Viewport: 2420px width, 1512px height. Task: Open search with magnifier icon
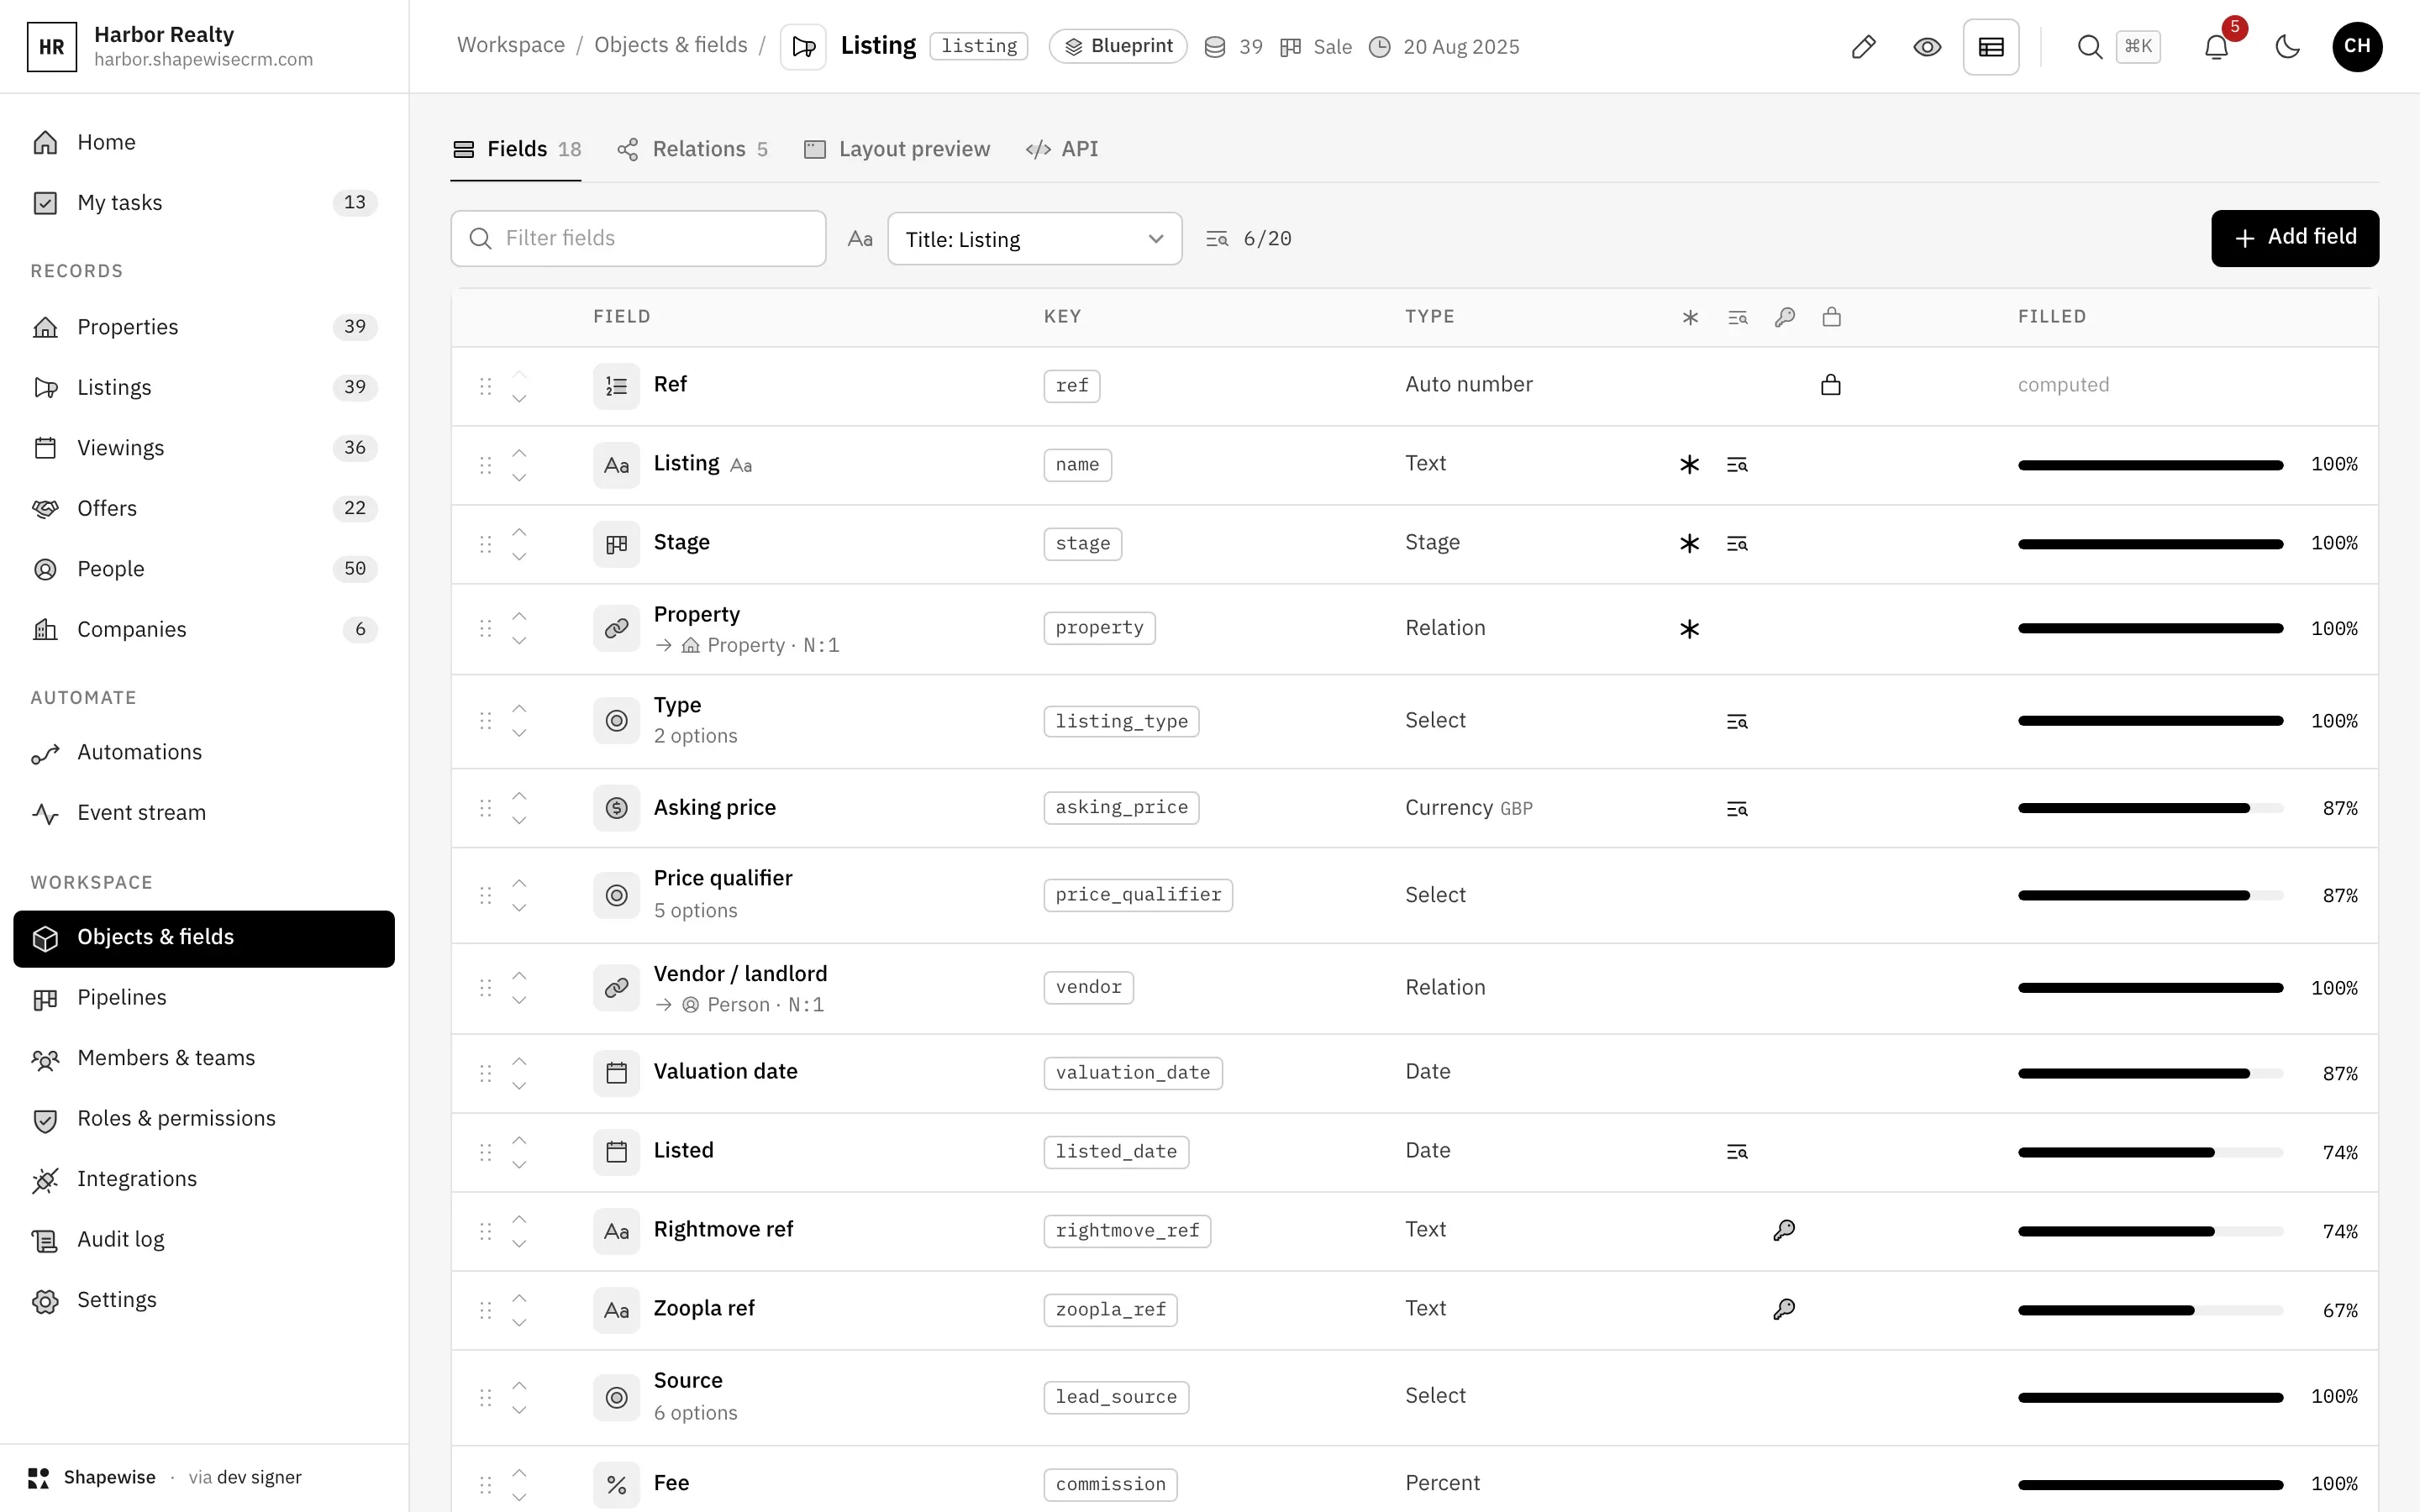click(2089, 47)
